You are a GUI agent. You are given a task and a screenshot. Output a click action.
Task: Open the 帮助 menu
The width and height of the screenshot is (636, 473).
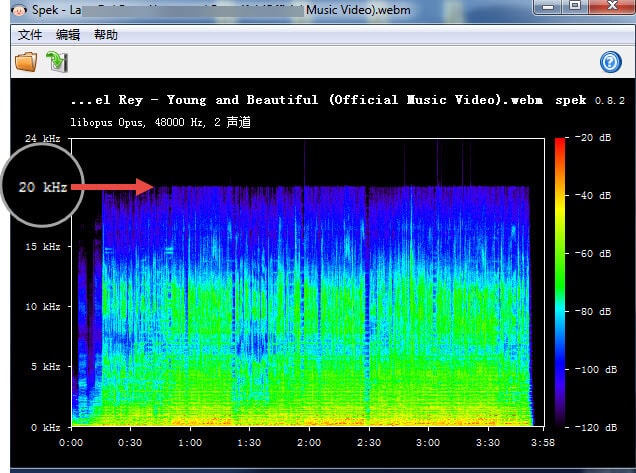point(105,35)
